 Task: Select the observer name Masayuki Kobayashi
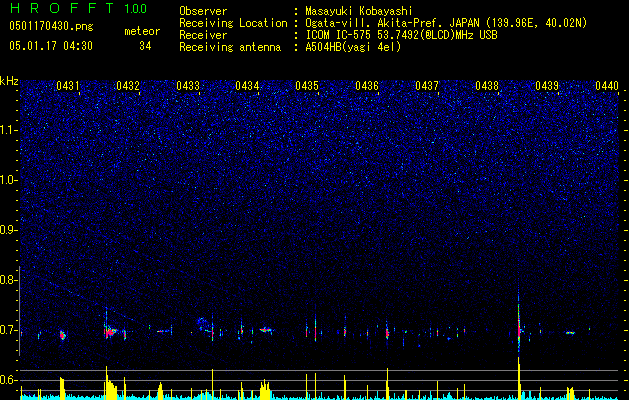point(359,11)
